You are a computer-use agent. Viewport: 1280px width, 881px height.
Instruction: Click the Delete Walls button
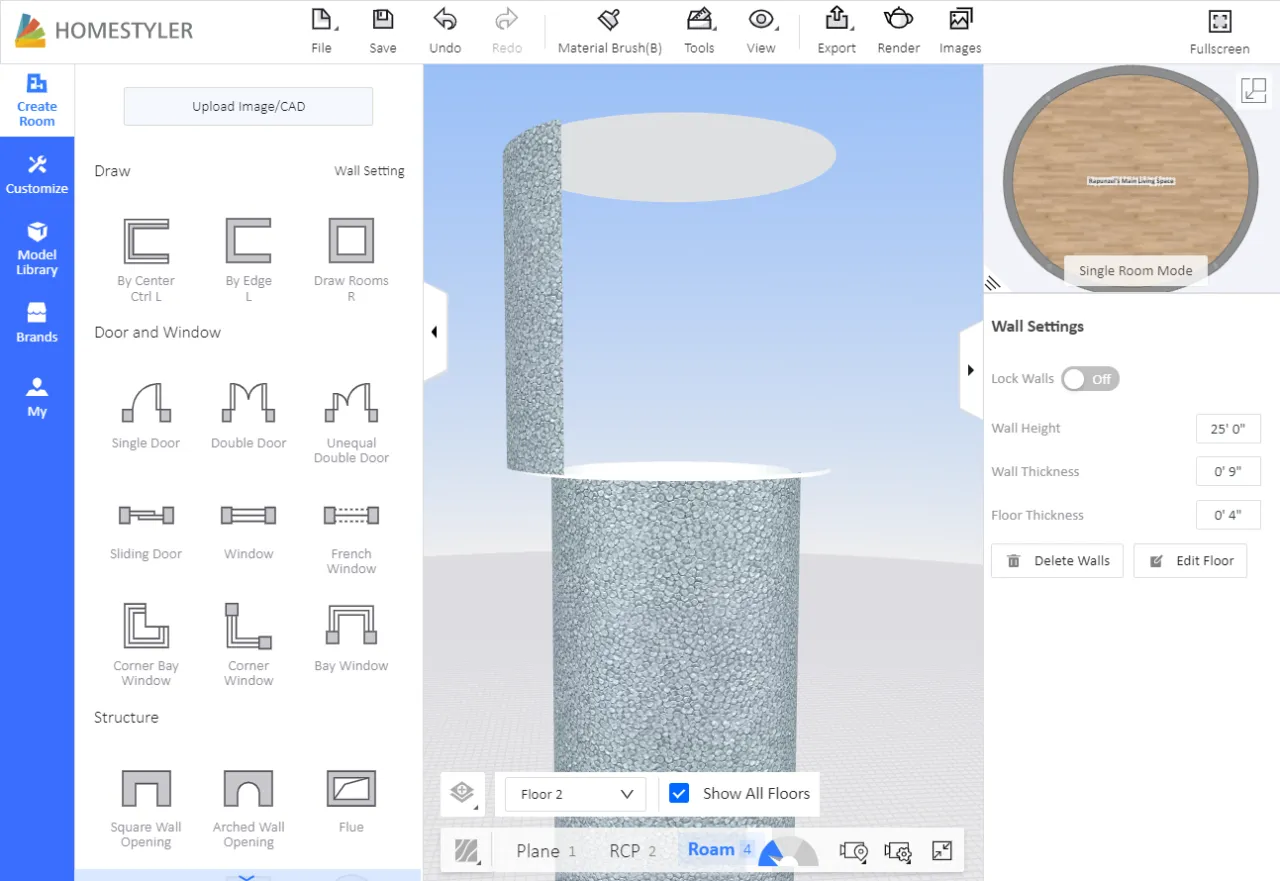[x=1057, y=561]
